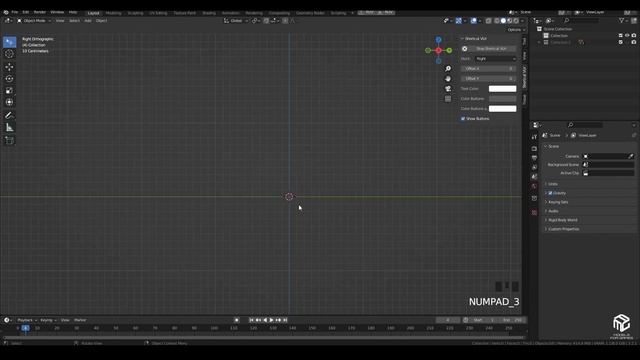640x360 pixels.
Task: Toggle exclude checkbox of second collection
Action: (x=620, y=42)
